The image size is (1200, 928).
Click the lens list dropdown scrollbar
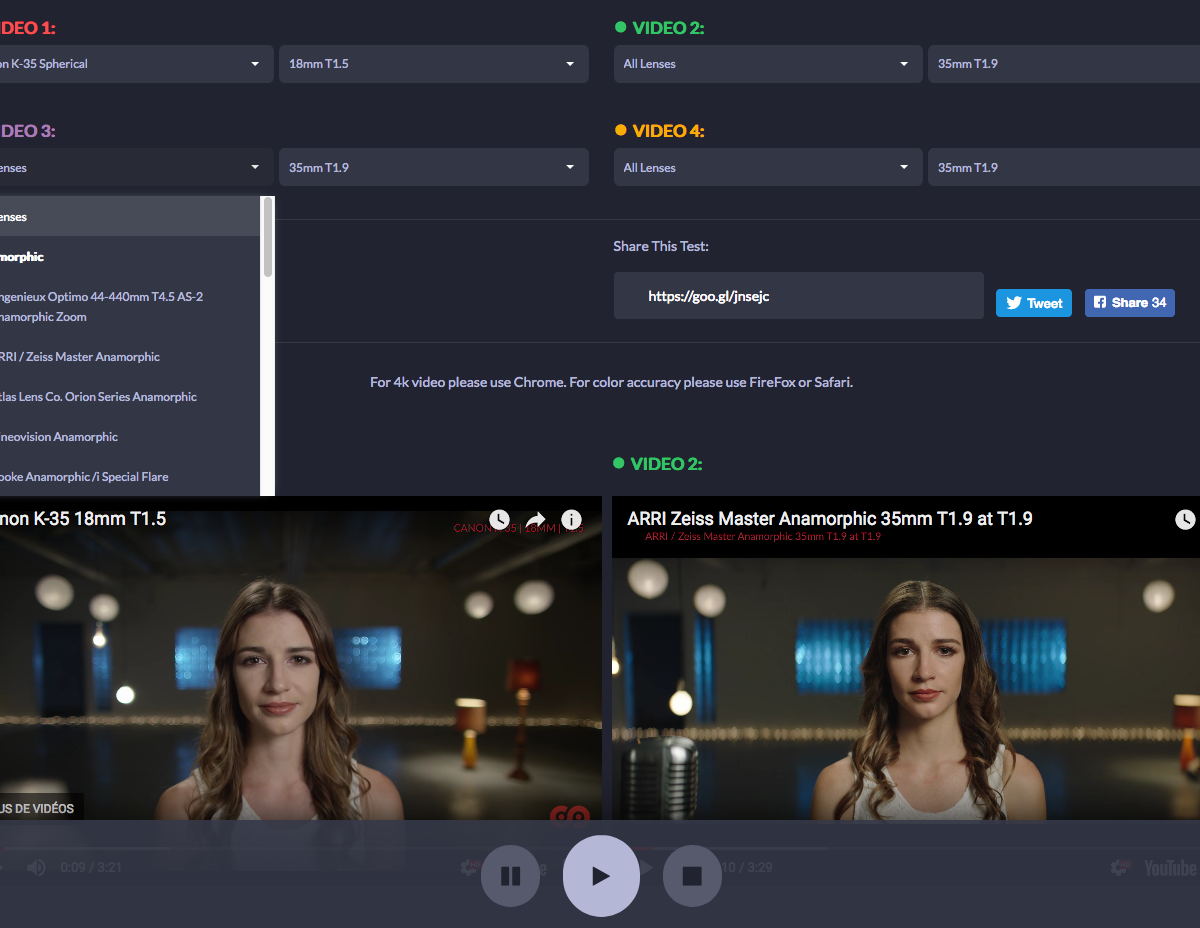point(267,237)
